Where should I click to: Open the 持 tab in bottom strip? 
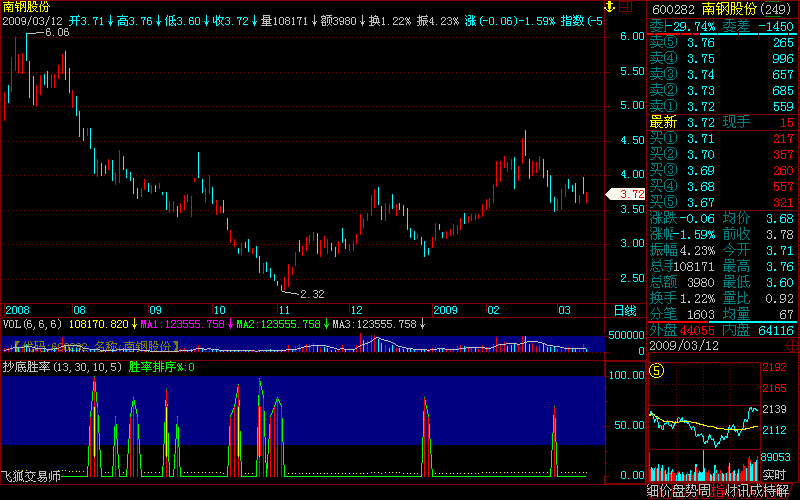pyautogui.click(x=769, y=492)
